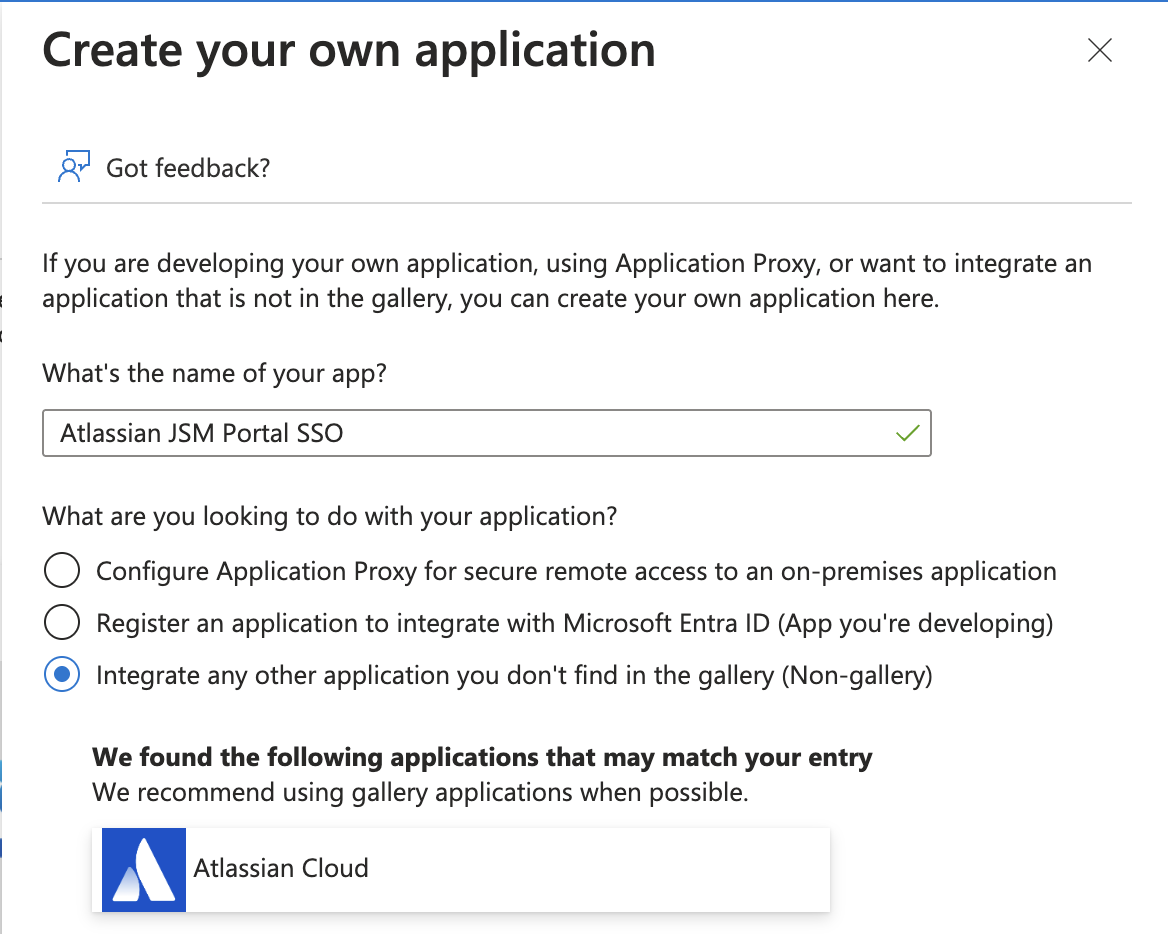Click the Atlassian Cloud logo icon
The height and width of the screenshot is (934, 1168).
pyautogui.click(x=139, y=869)
